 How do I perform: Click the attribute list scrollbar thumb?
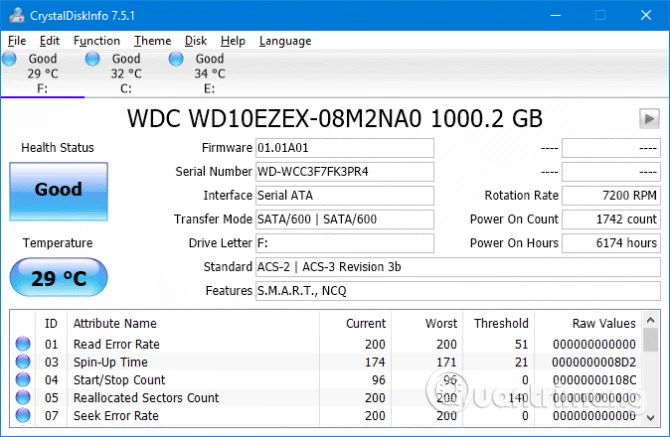tap(651, 340)
